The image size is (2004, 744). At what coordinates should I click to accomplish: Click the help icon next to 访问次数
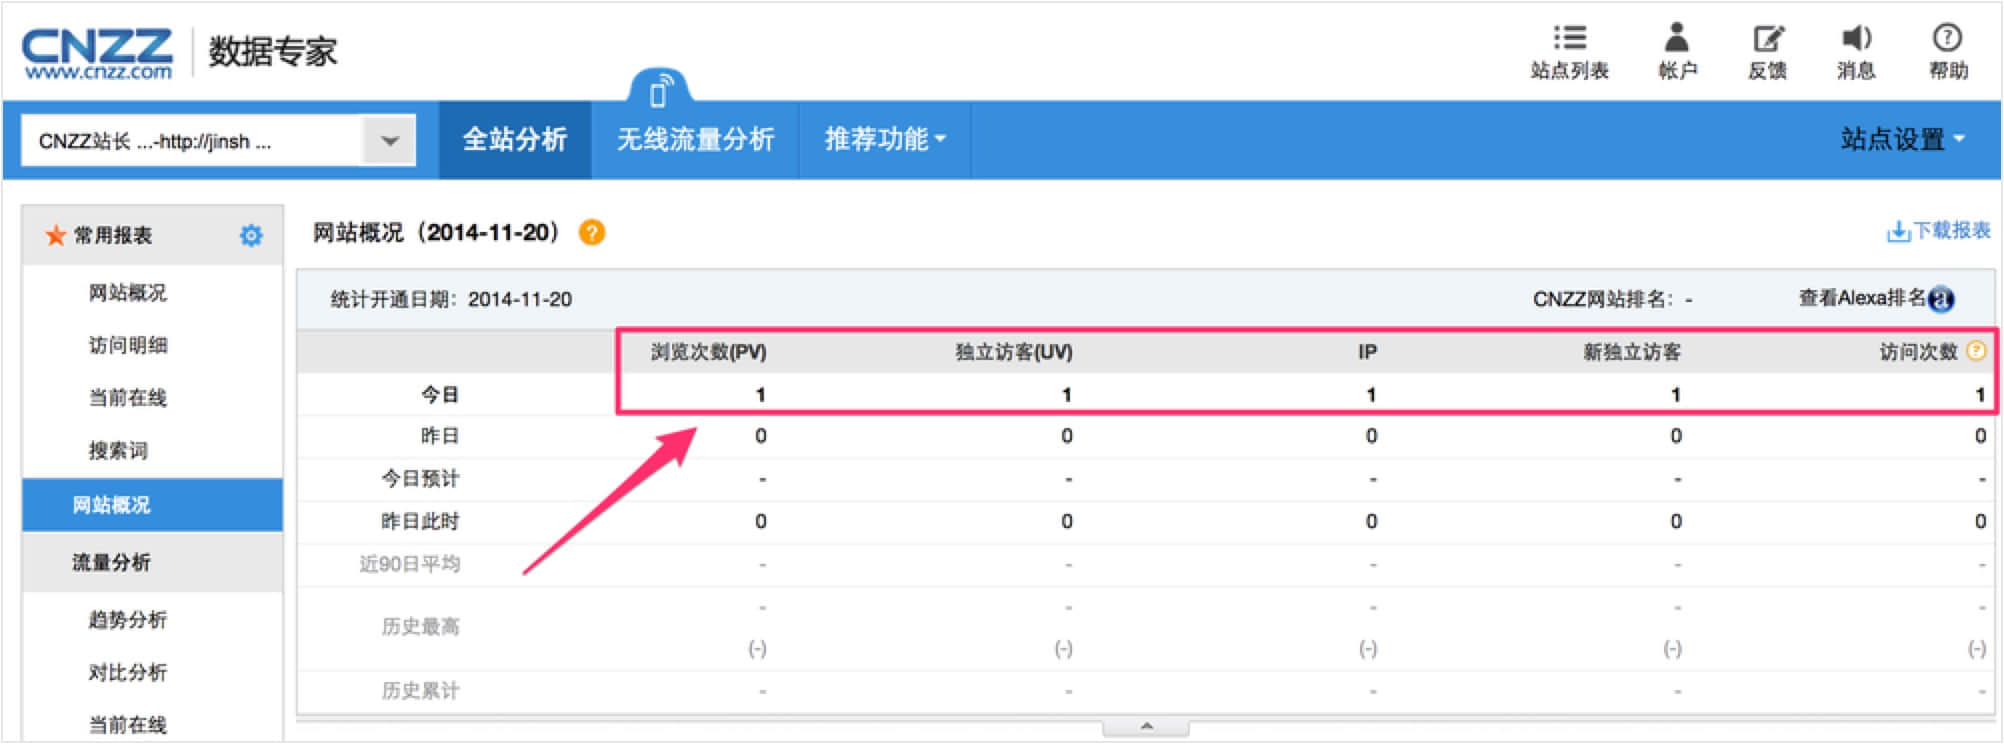[1976, 351]
